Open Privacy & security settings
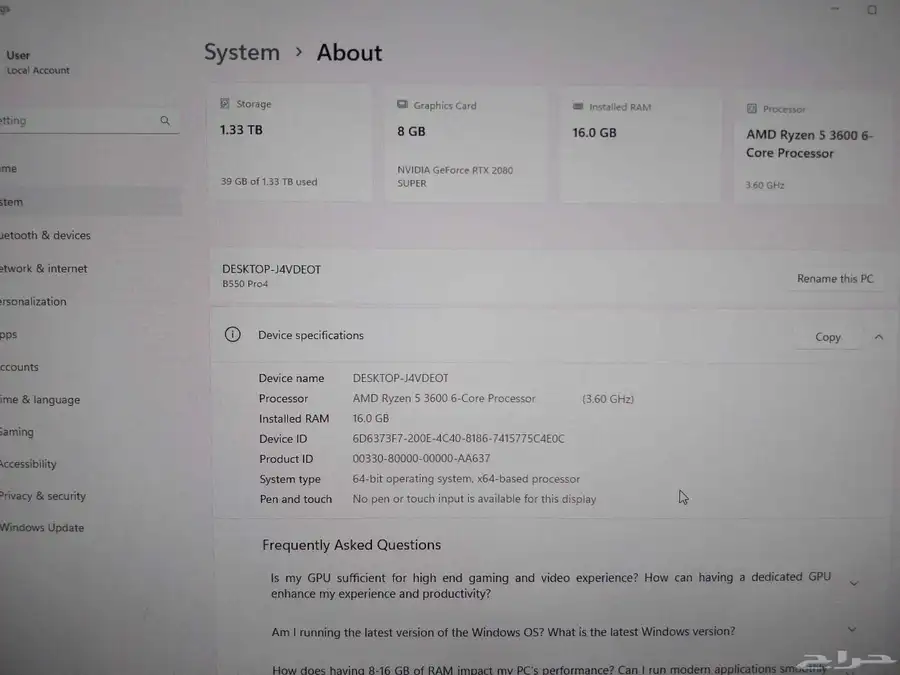This screenshot has height=675, width=900. 43,496
